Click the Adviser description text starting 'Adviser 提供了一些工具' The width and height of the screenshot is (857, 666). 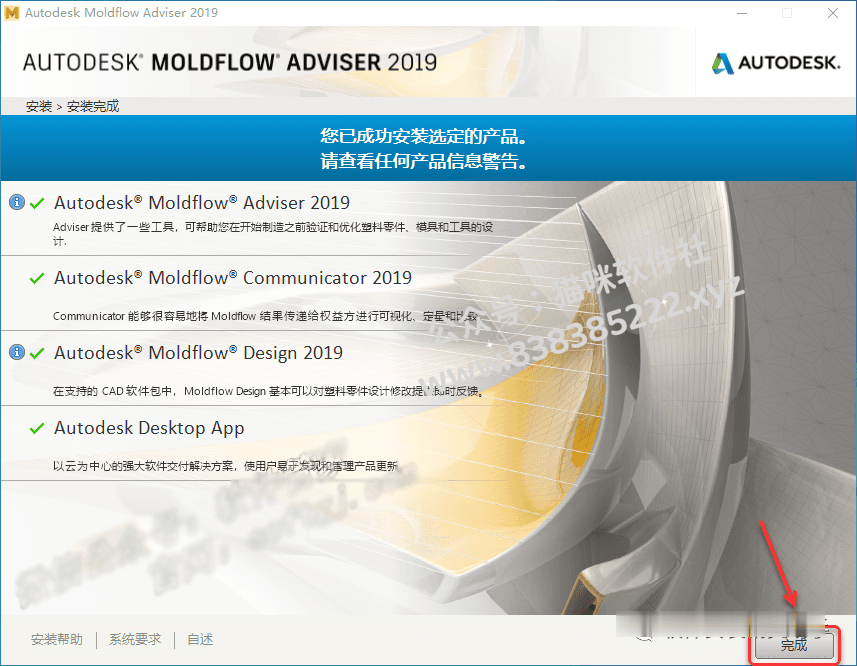tap(273, 233)
